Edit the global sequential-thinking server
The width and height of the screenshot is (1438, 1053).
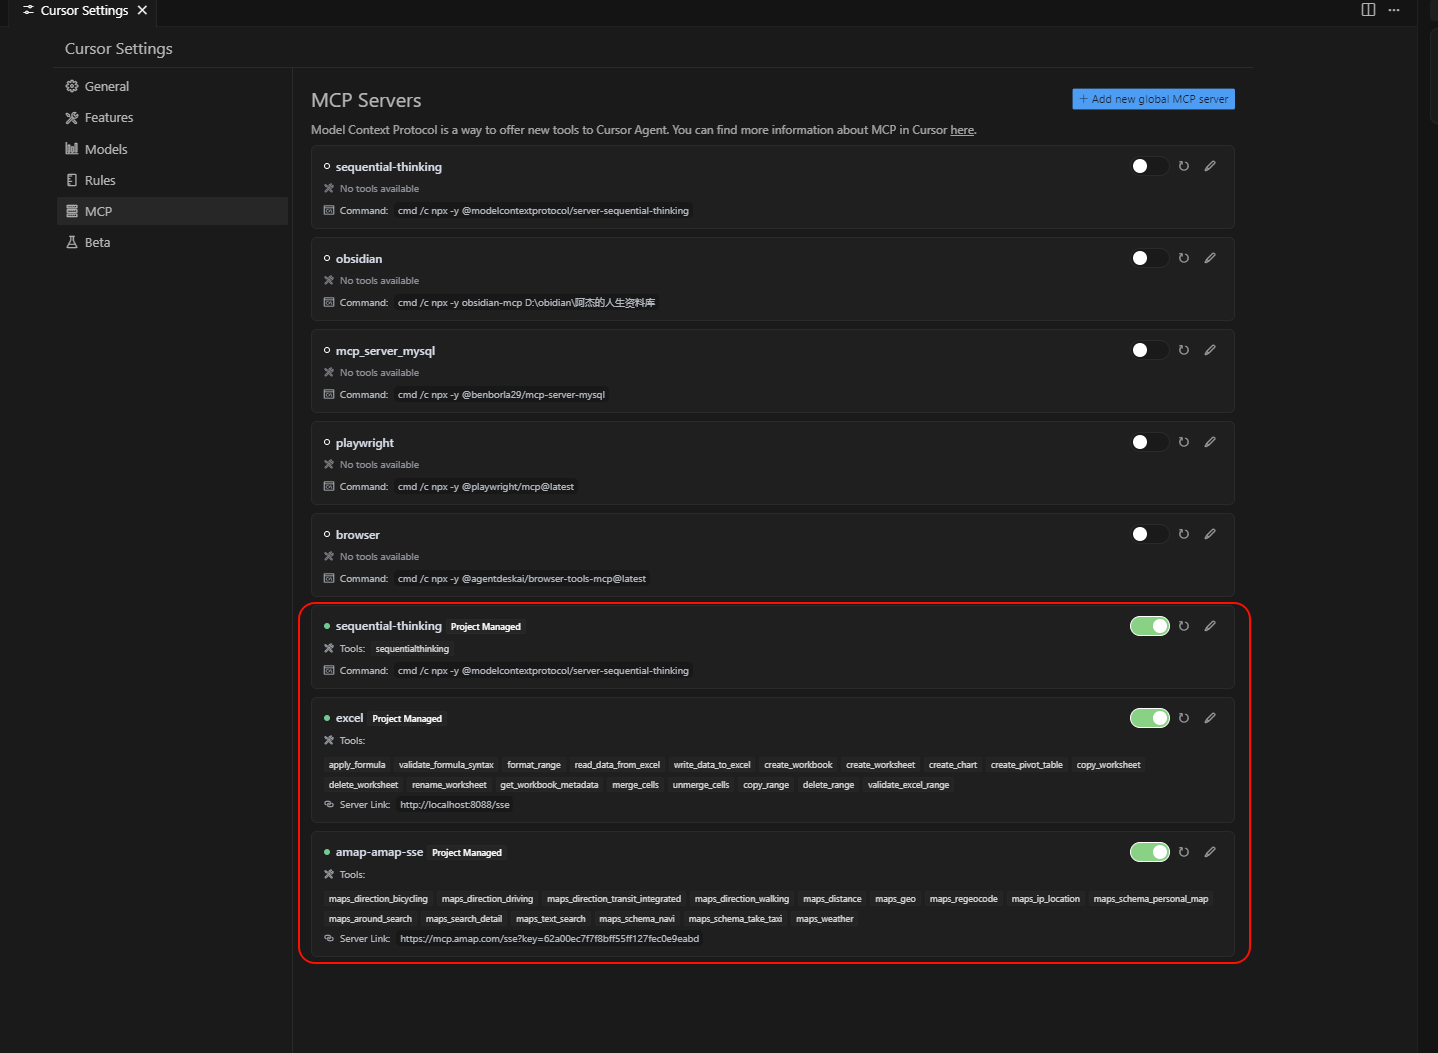click(x=1210, y=166)
